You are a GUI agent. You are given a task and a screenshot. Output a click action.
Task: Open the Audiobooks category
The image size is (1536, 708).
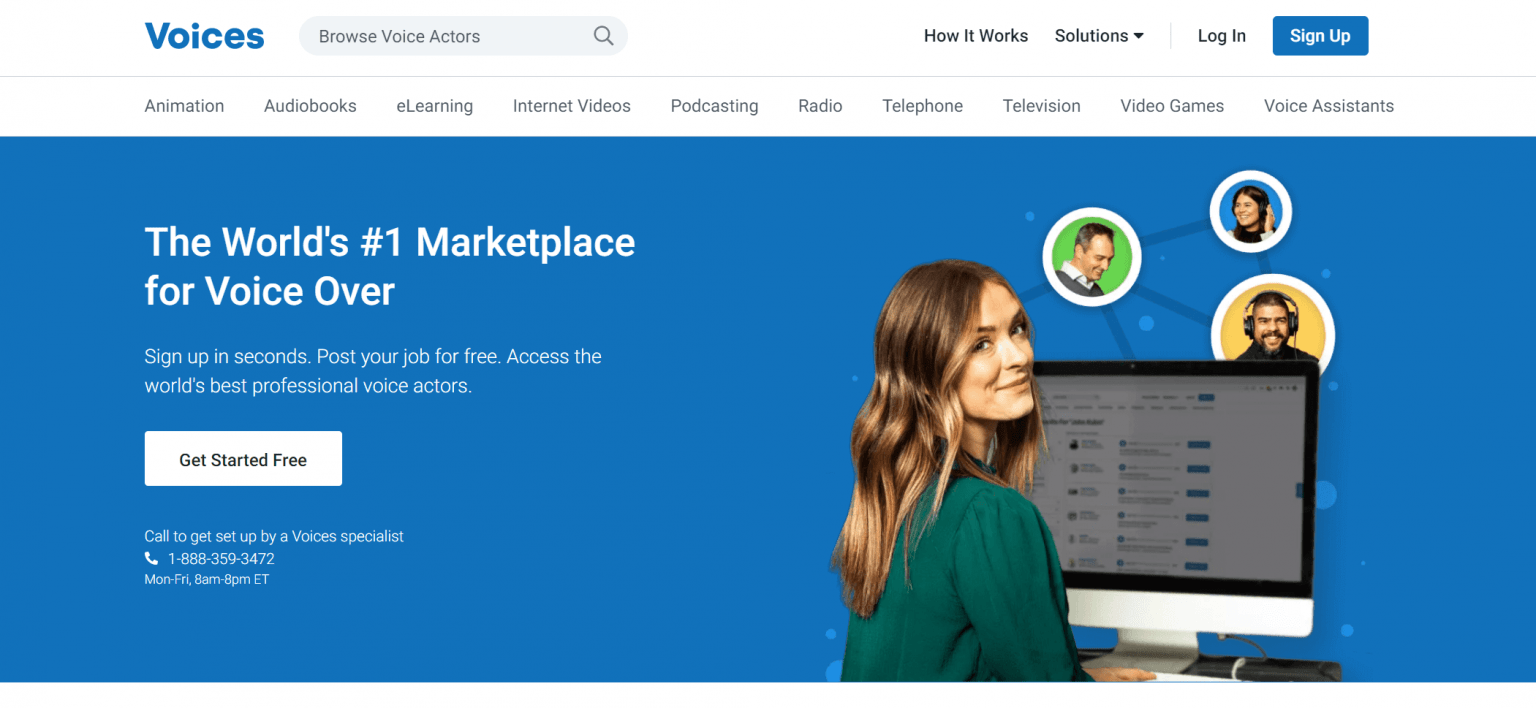pyautogui.click(x=310, y=106)
